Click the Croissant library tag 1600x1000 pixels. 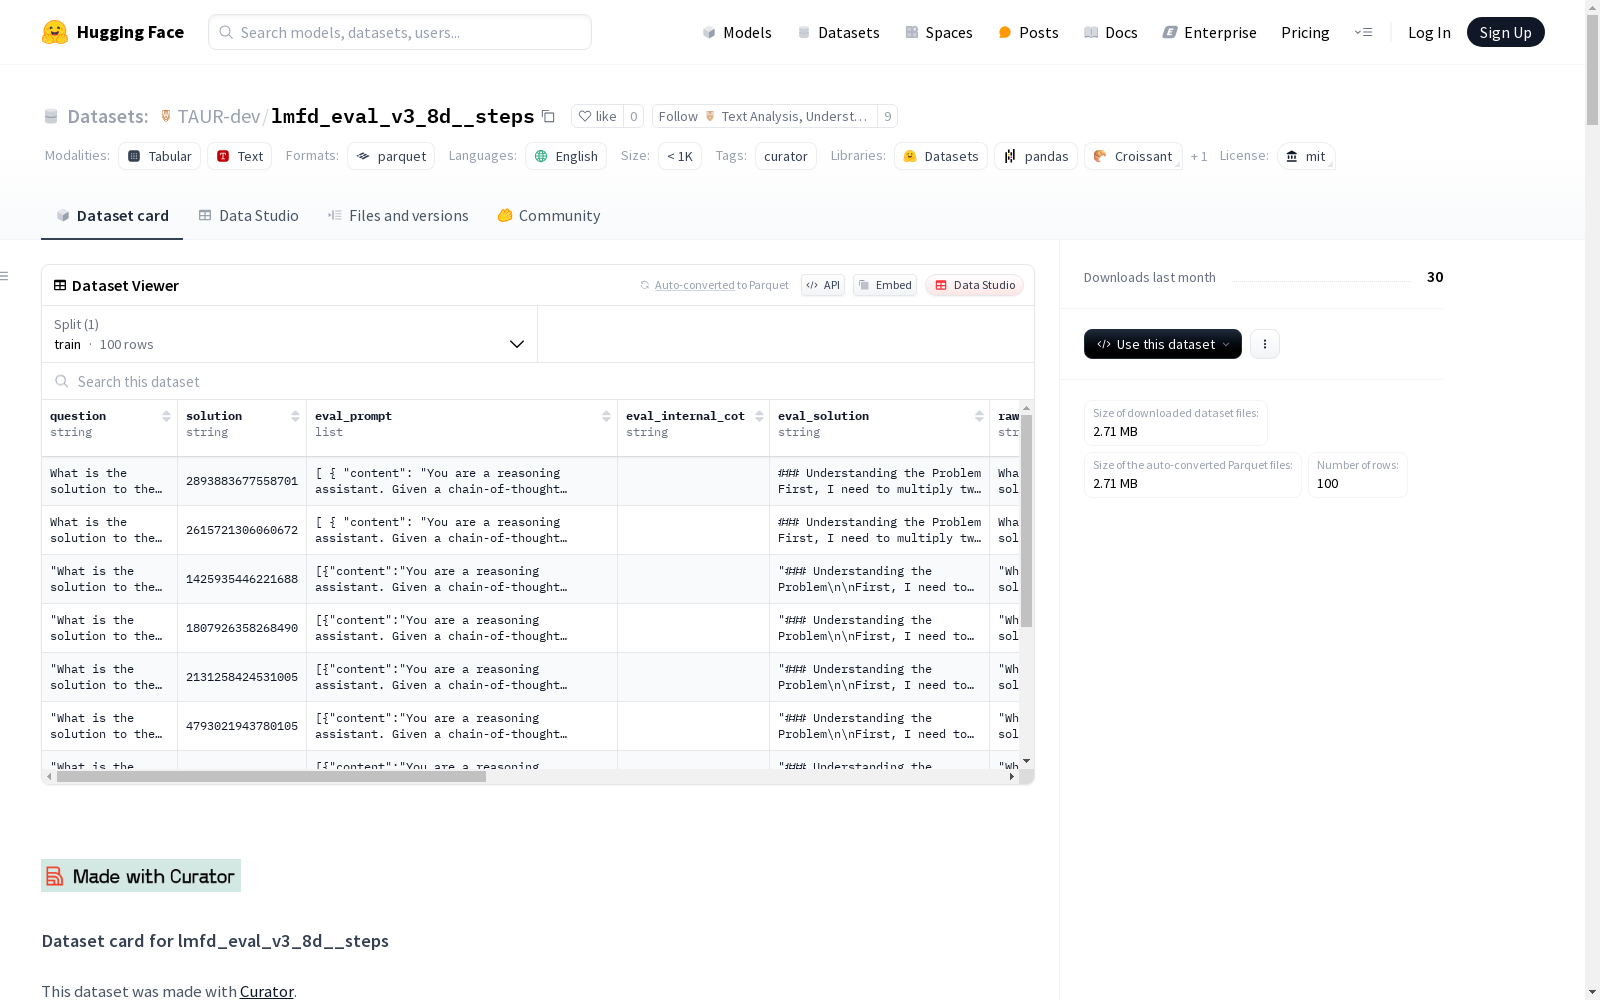click(x=1133, y=156)
